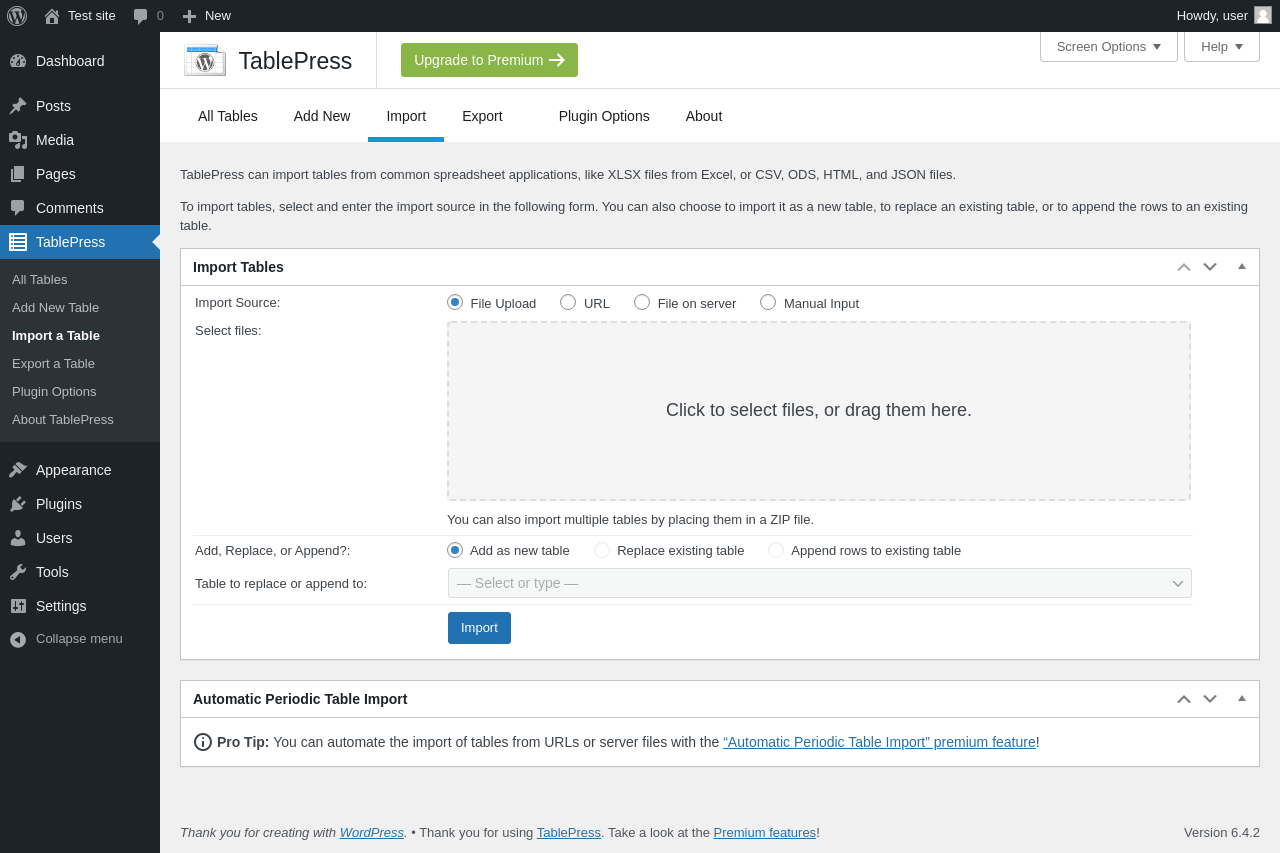Click the Collapse menu arrow icon
1280x853 pixels.
point(18,639)
